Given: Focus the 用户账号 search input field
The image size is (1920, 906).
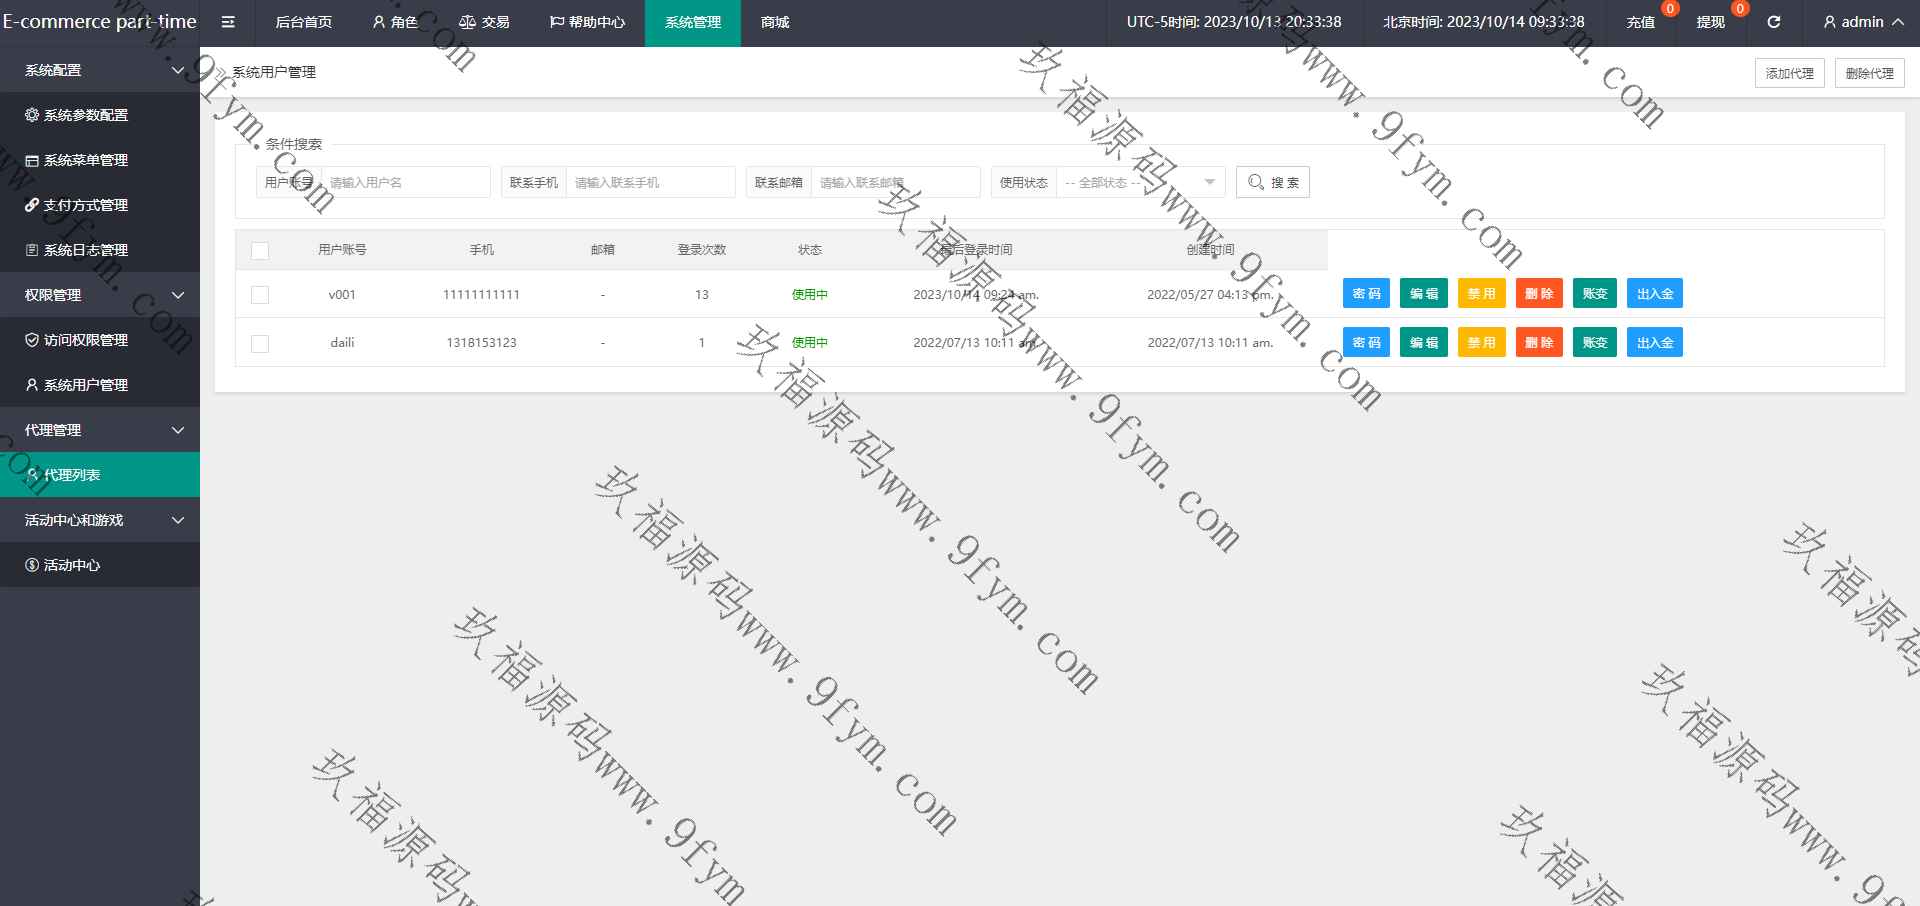Looking at the screenshot, I should (x=405, y=182).
